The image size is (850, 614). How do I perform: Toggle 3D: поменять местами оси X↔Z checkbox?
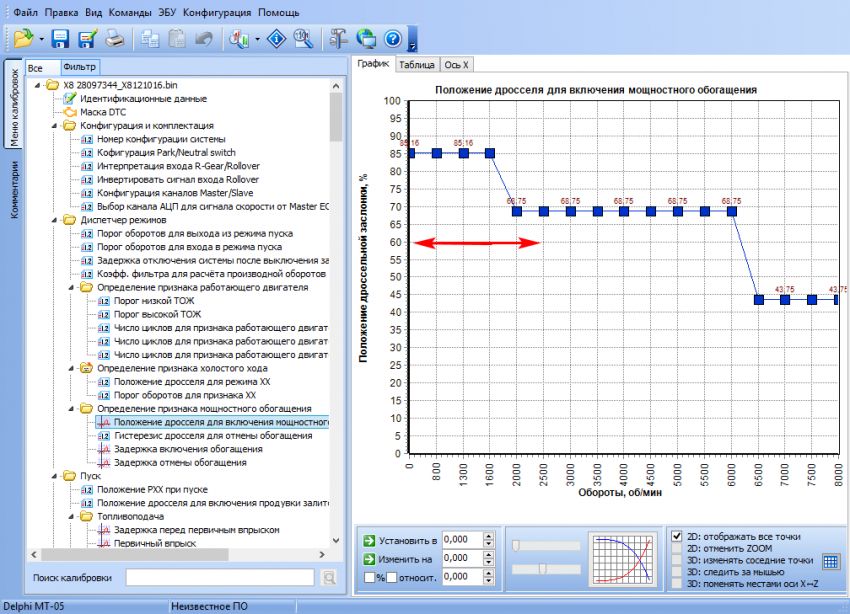click(677, 584)
